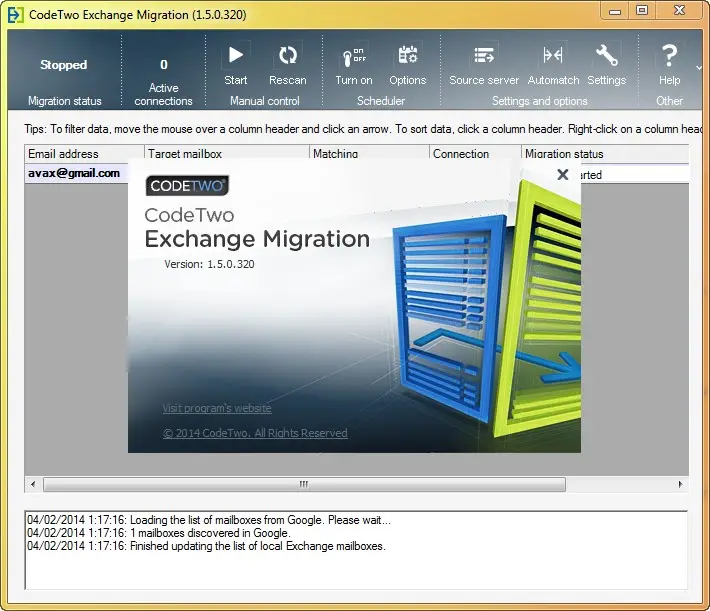
Task: Expand the ribbon overflow arrow beside Help
Action: pyautogui.click(x=699, y=68)
